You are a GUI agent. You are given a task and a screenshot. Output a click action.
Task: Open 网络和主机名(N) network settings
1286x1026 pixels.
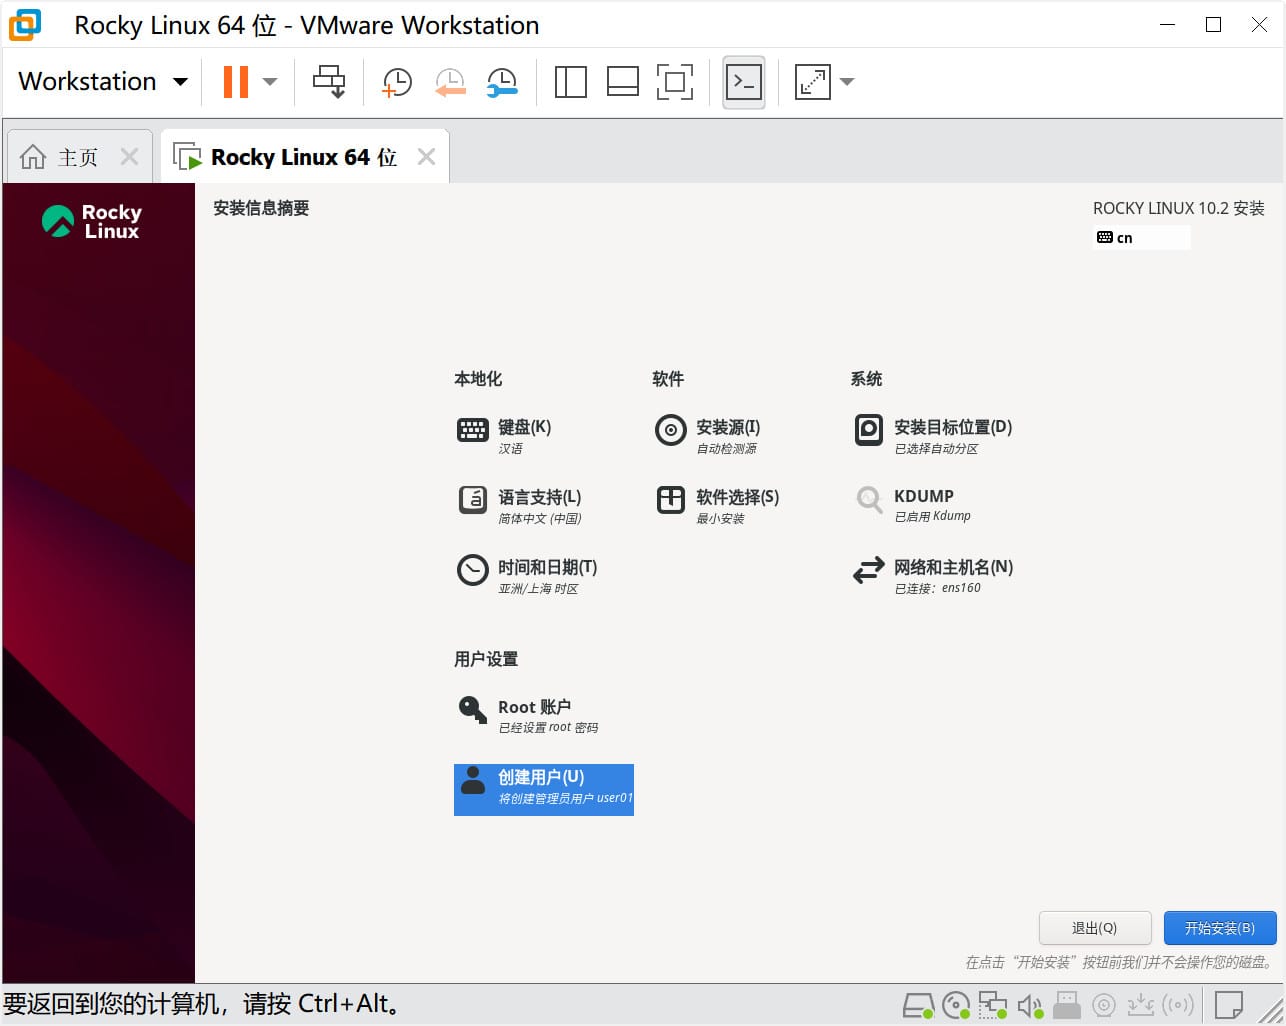point(933,575)
